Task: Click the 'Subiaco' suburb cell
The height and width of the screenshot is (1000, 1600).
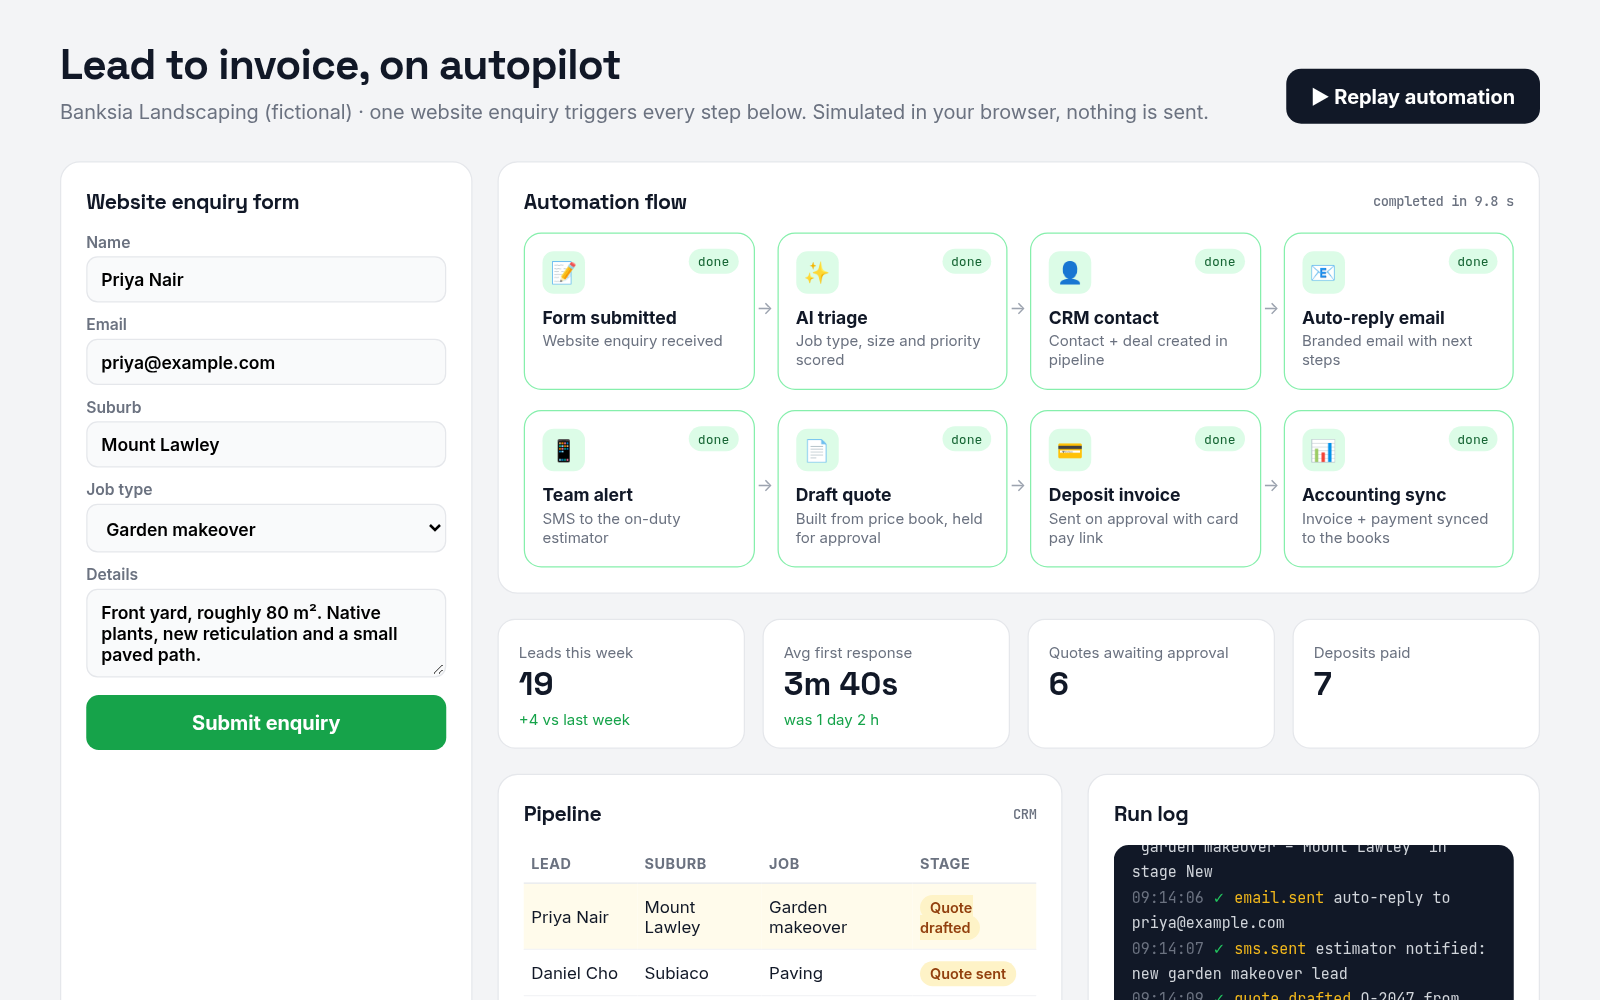Action: (x=677, y=973)
